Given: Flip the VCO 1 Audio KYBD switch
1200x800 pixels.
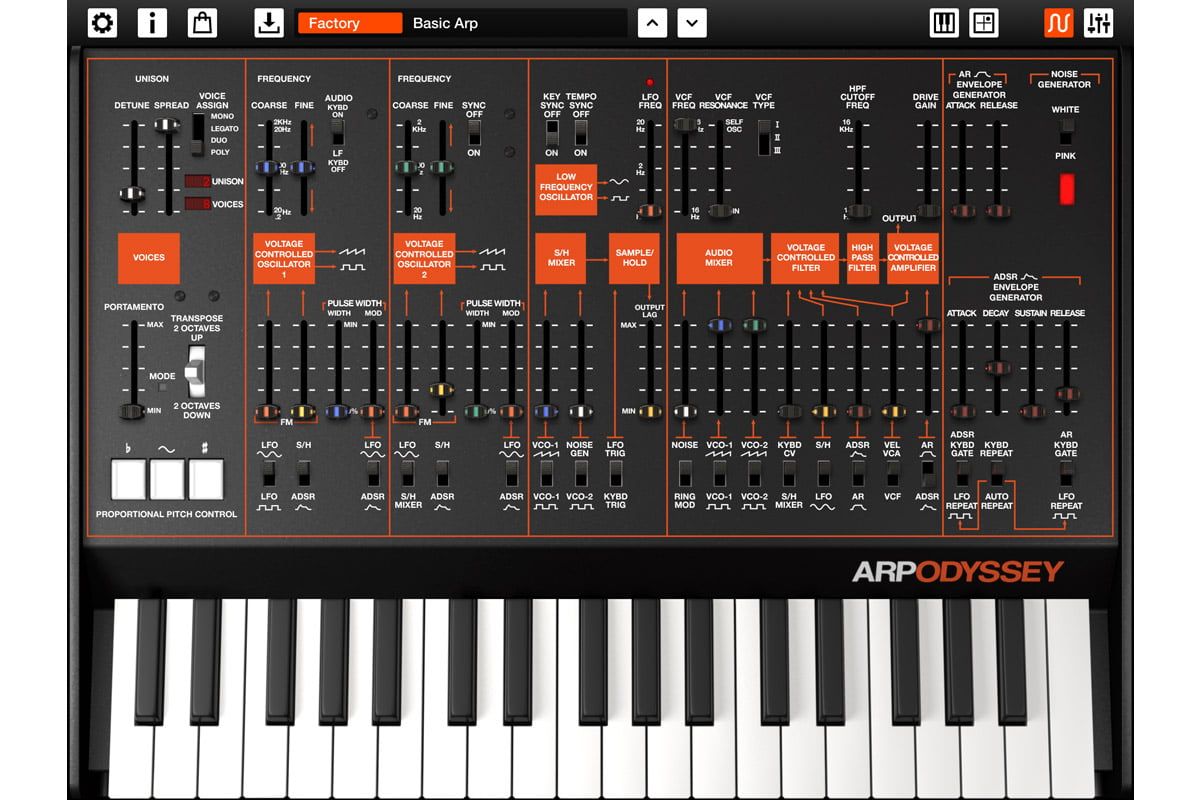Looking at the screenshot, I should point(338,134).
